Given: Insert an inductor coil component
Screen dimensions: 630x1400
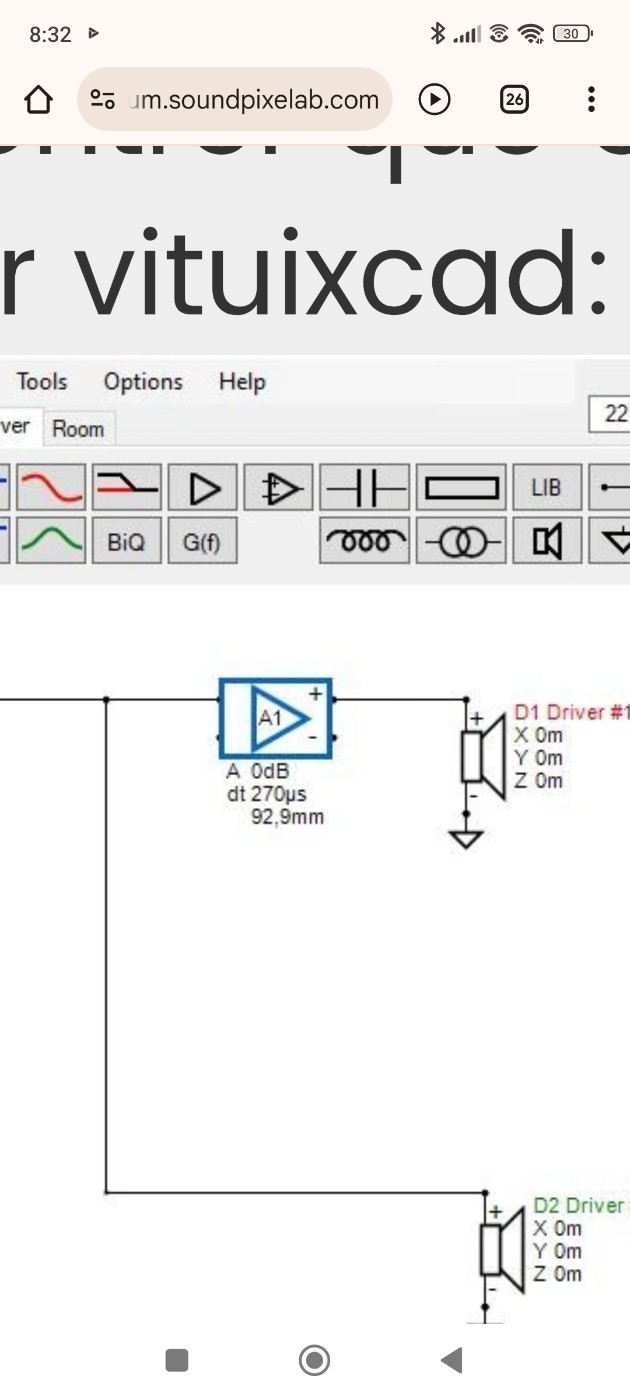Looking at the screenshot, I should point(364,541).
